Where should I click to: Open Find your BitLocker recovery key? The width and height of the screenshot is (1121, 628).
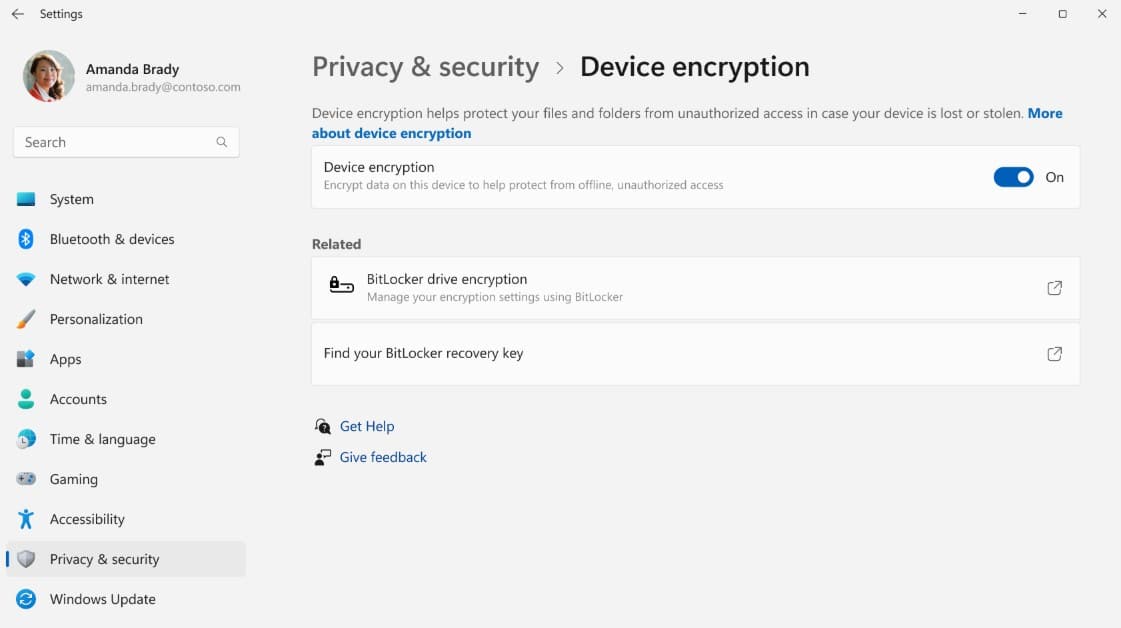[x=696, y=354]
